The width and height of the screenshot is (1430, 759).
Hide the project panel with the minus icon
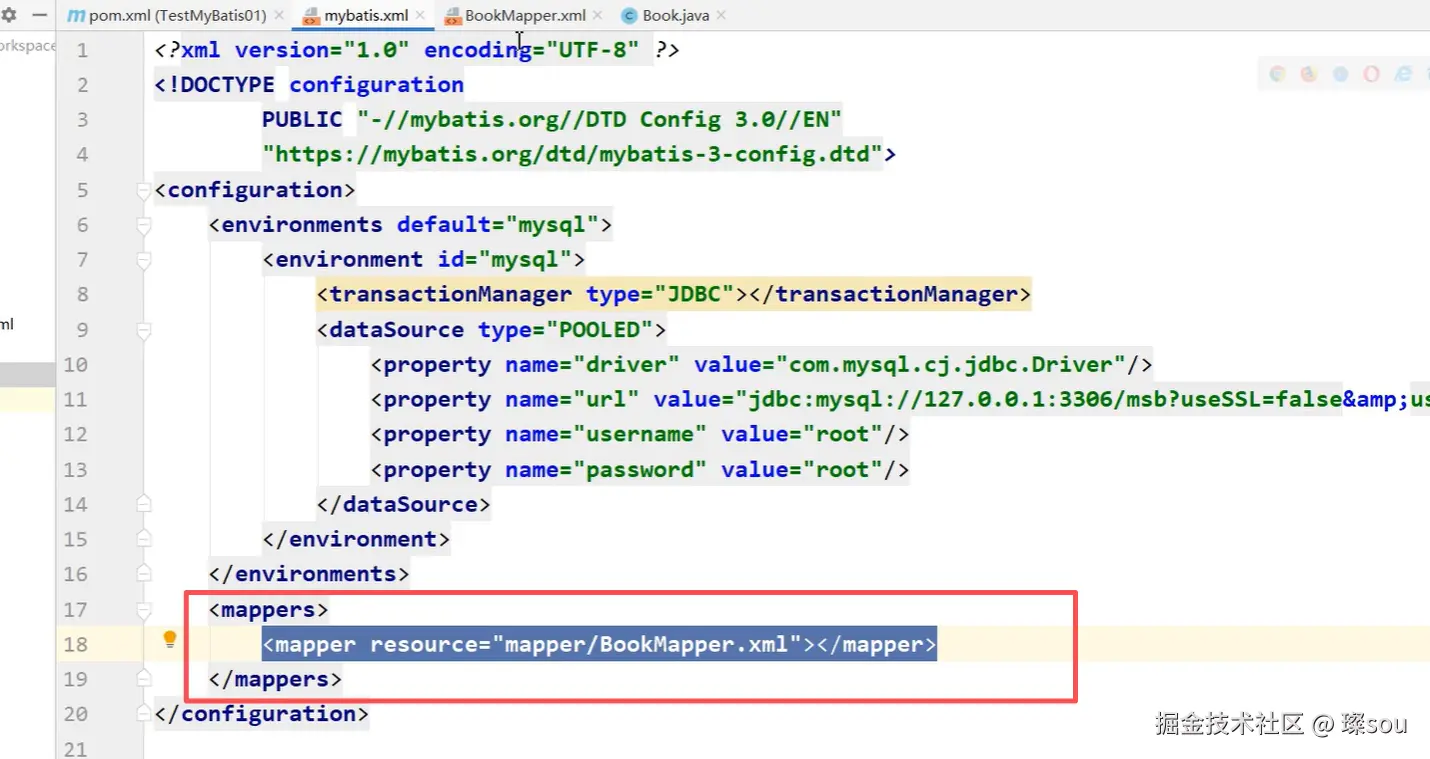[x=39, y=16]
